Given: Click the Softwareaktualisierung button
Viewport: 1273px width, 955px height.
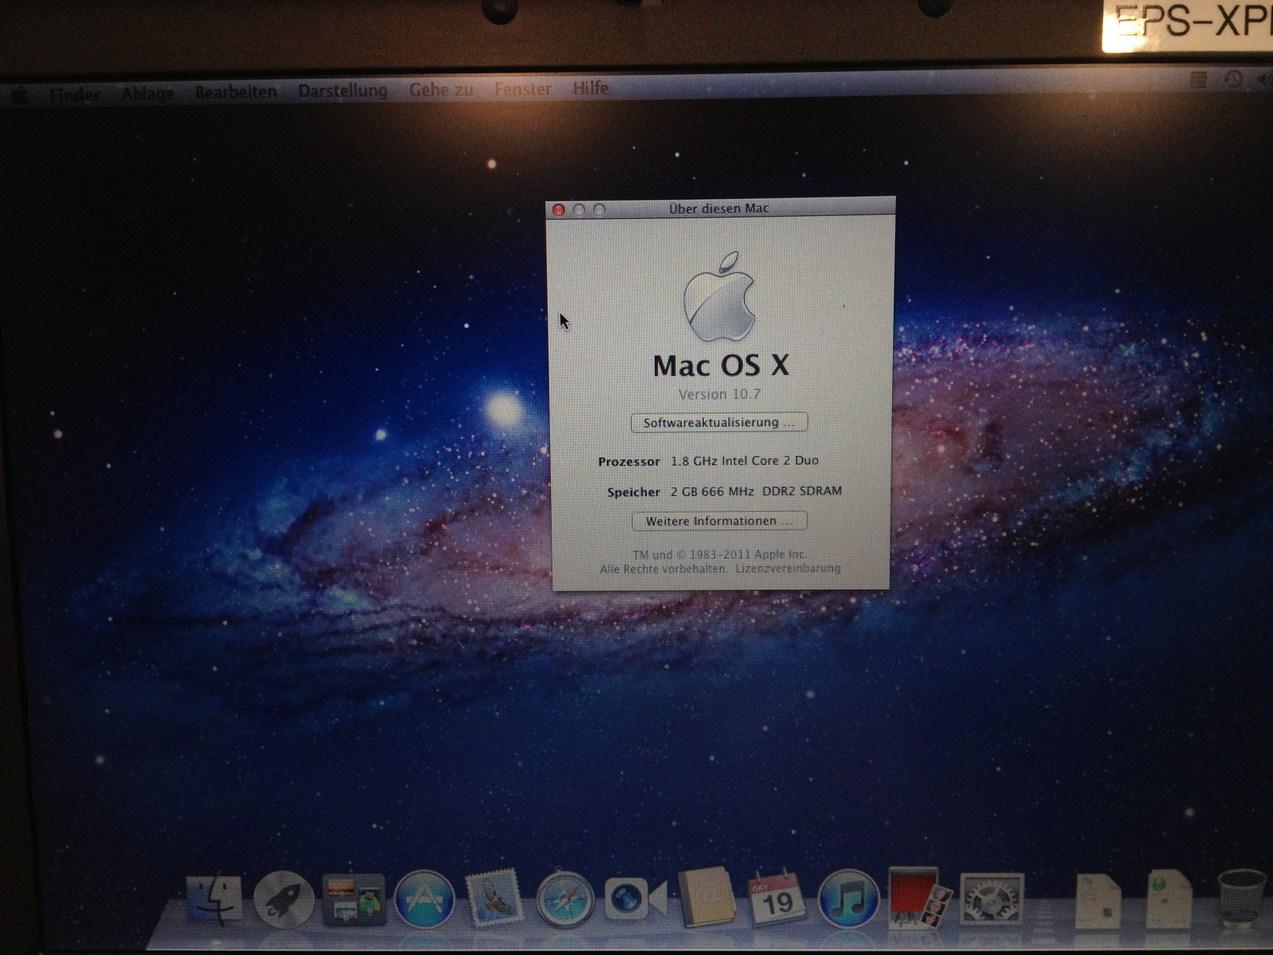Looking at the screenshot, I should click(x=719, y=422).
